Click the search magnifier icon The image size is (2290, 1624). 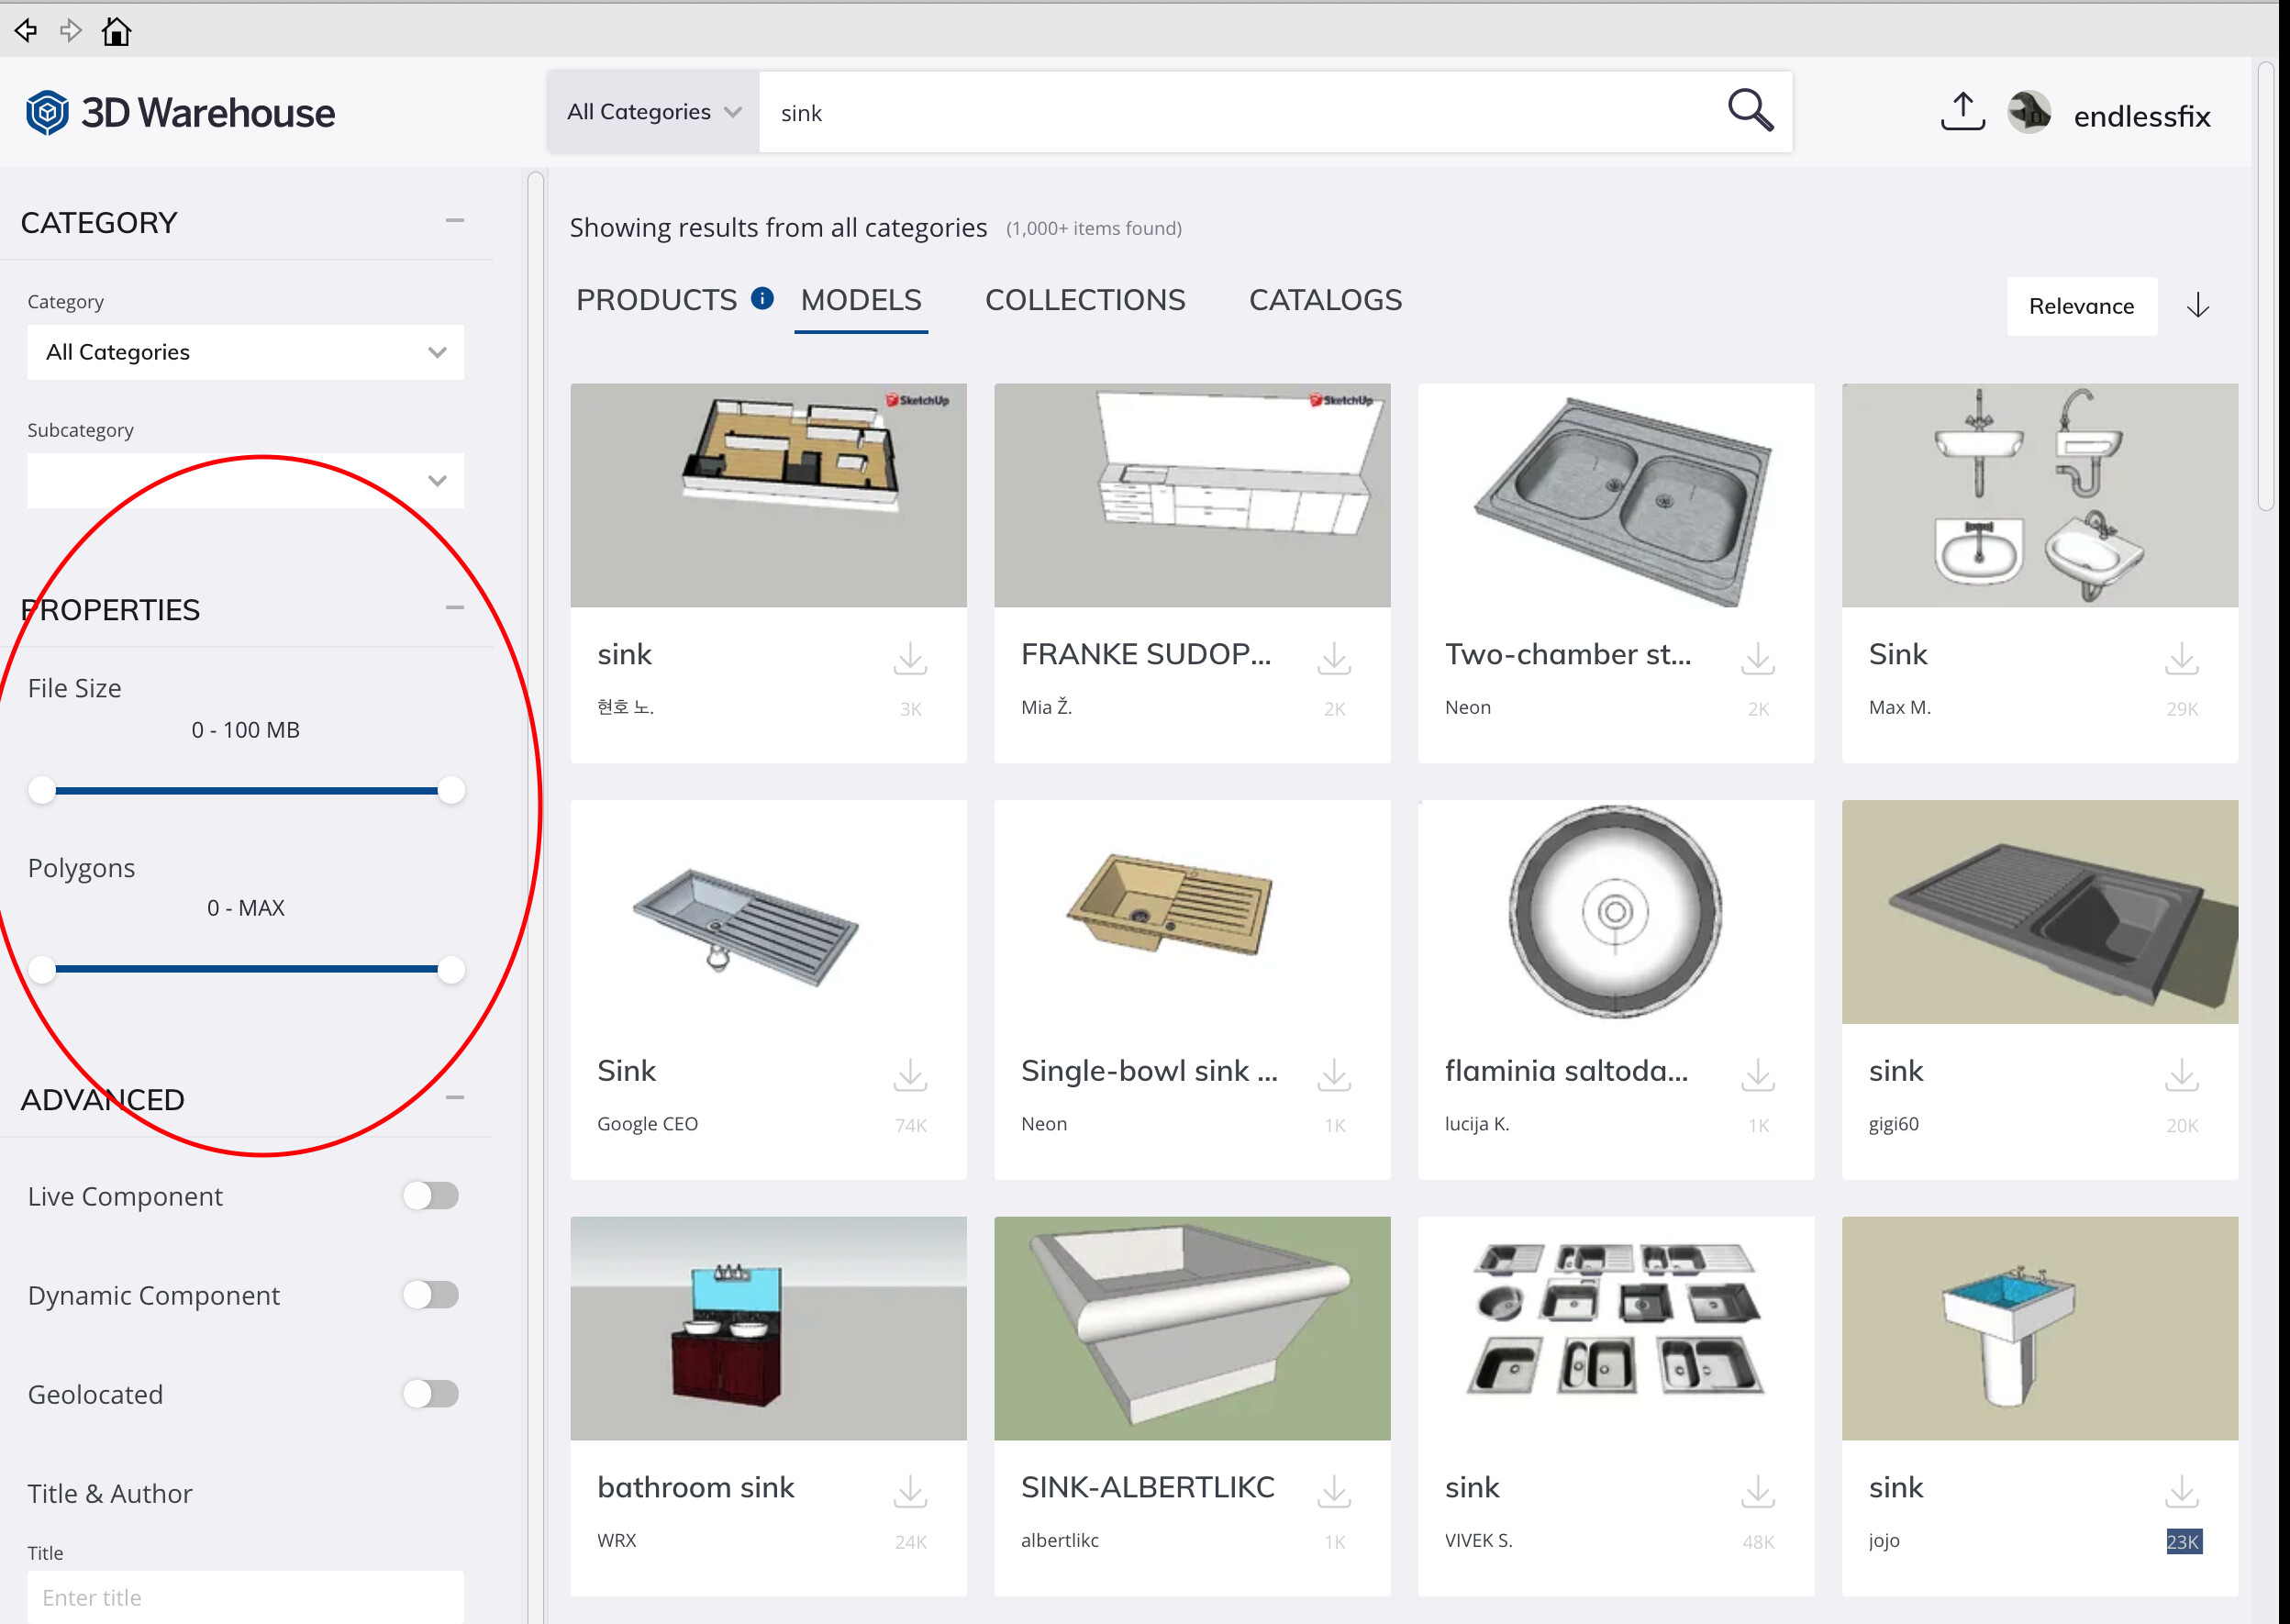pos(1749,111)
